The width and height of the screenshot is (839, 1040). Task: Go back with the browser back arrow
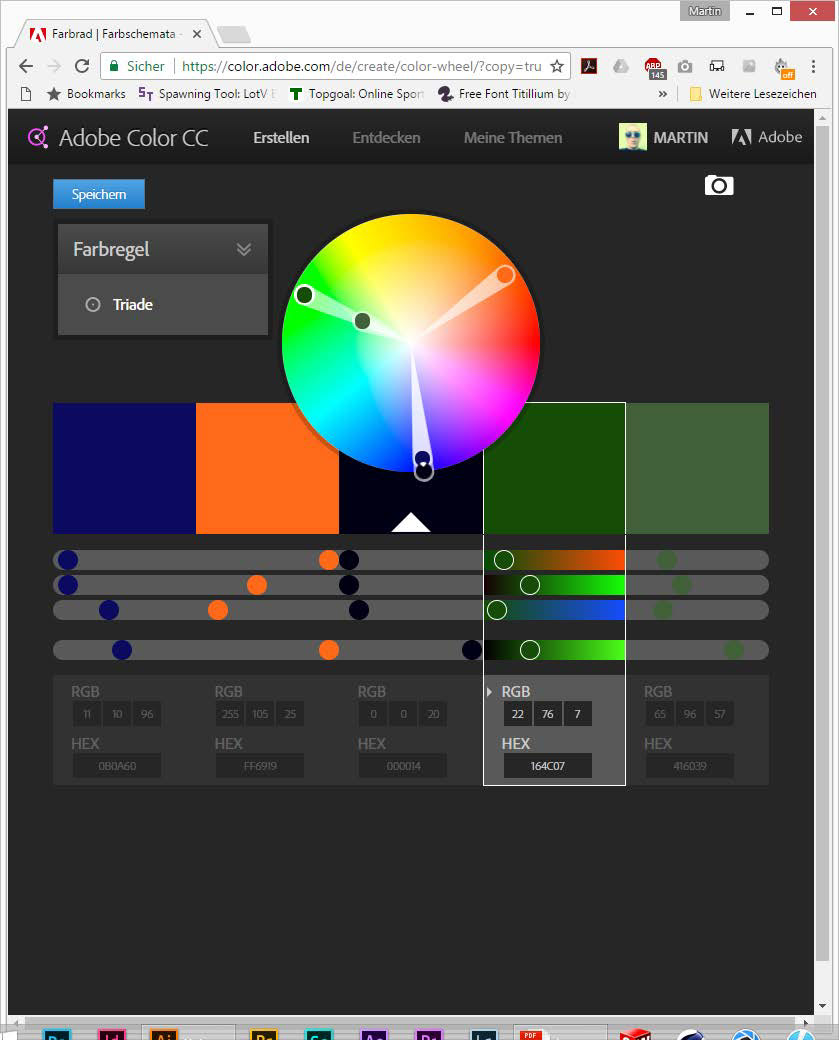(x=26, y=66)
